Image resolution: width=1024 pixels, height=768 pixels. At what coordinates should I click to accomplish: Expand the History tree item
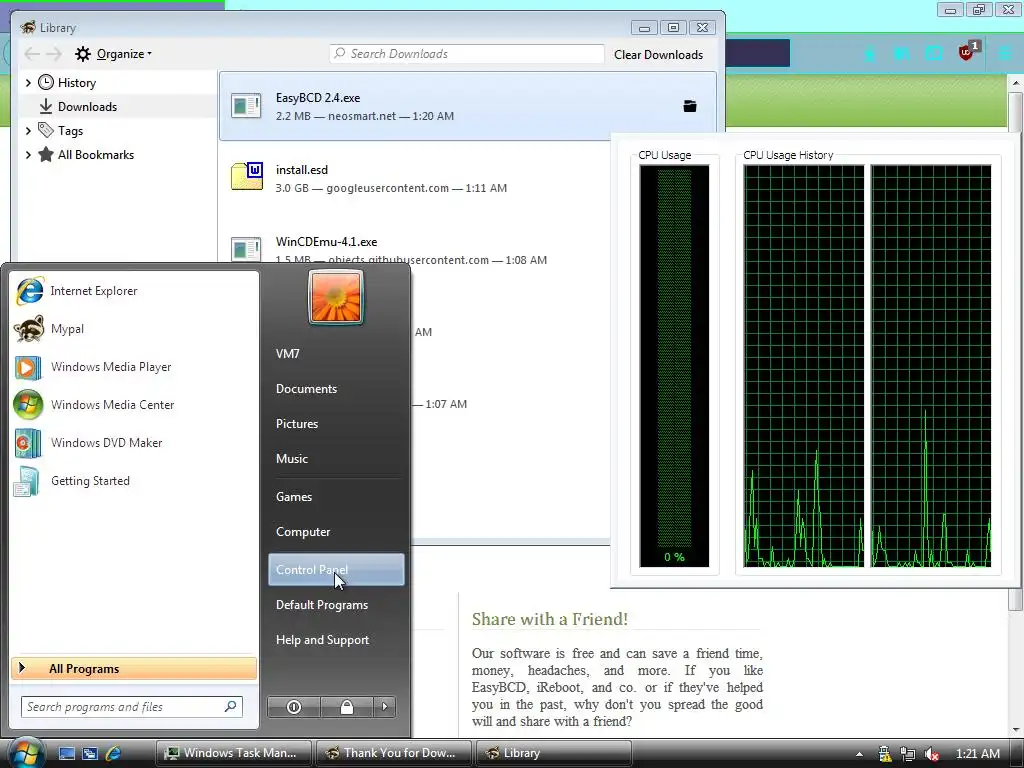pyautogui.click(x=28, y=83)
